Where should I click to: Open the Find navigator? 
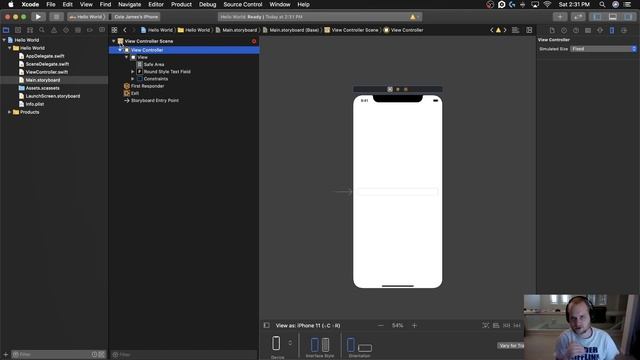[x=42, y=30]
